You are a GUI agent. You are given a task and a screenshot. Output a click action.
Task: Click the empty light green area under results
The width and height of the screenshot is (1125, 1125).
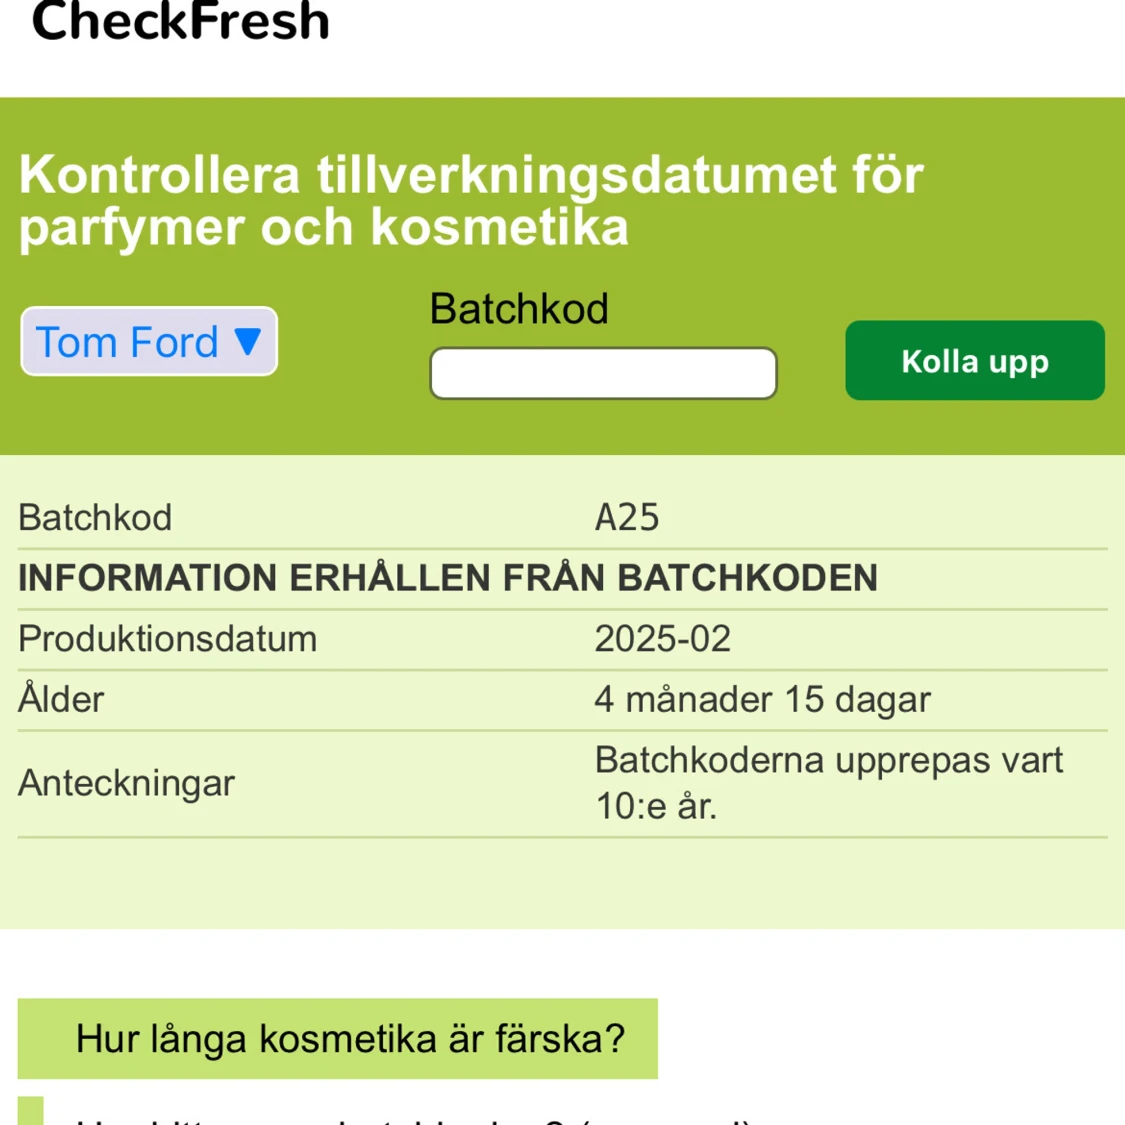coord(562,883)
